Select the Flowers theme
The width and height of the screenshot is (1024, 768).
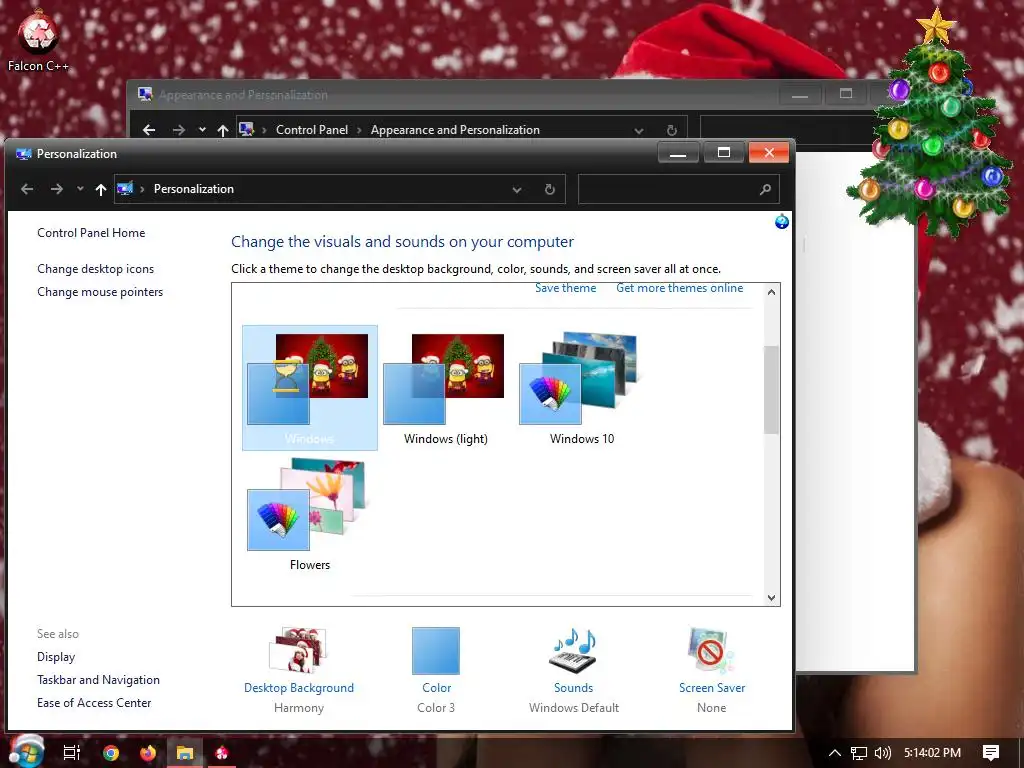tap(310, 514)
